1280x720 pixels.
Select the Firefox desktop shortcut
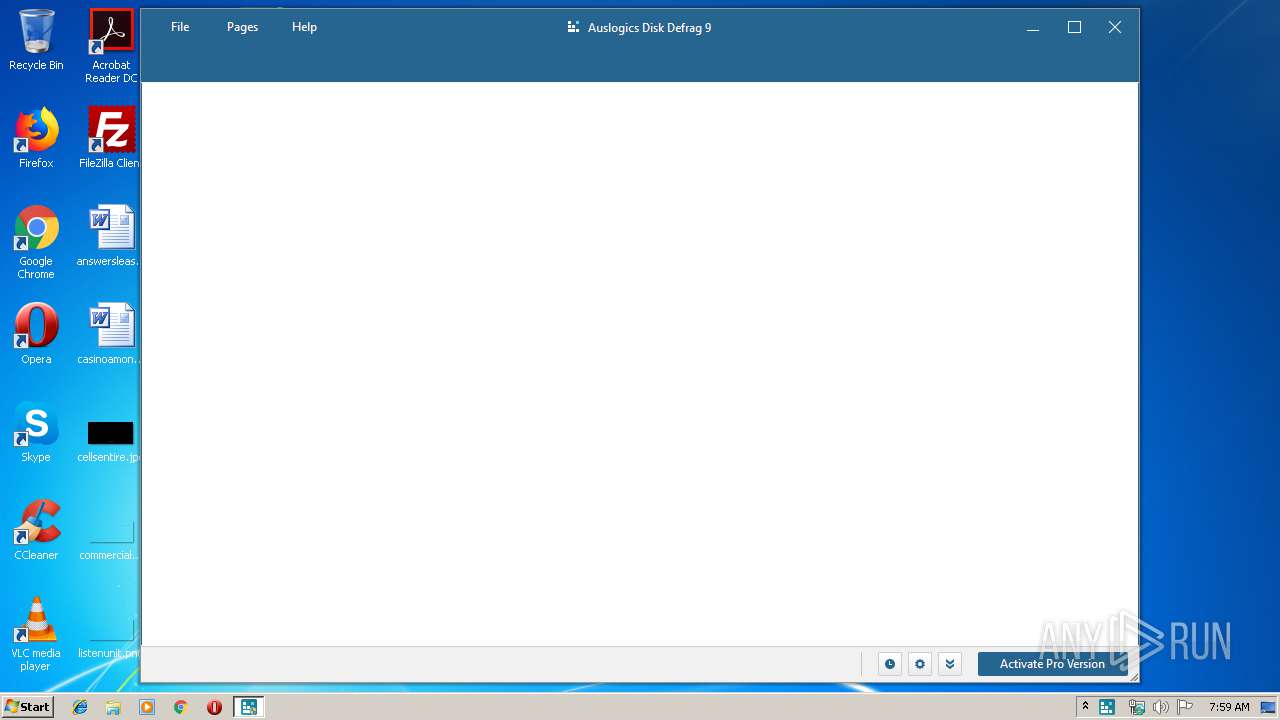click(x=36, y=138)
